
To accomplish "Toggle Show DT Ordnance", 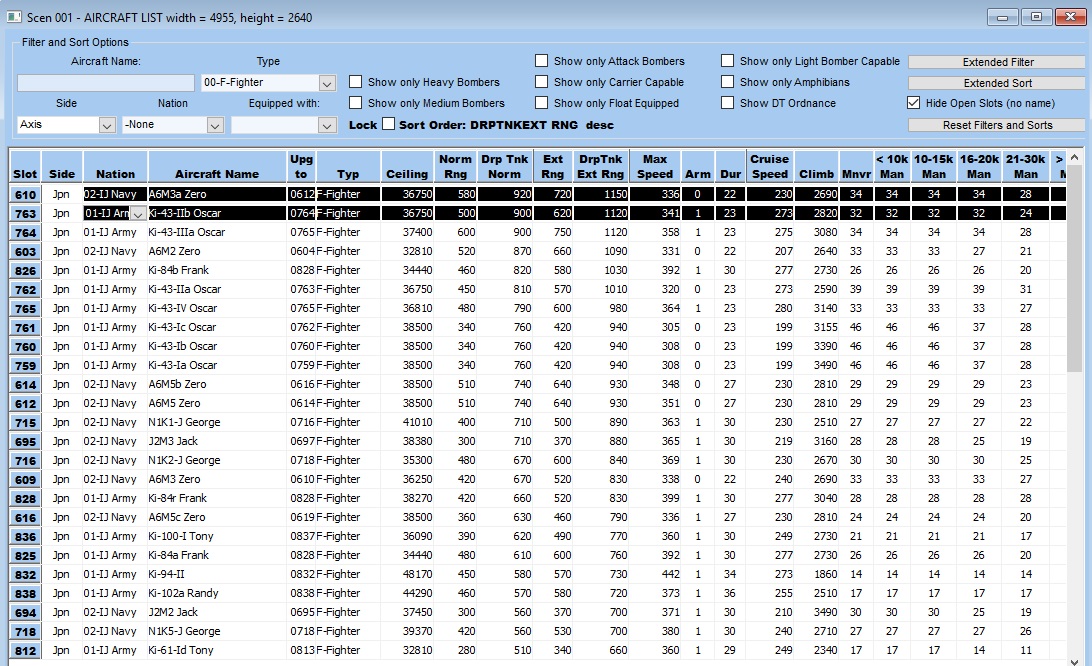I will pos(727,103).
